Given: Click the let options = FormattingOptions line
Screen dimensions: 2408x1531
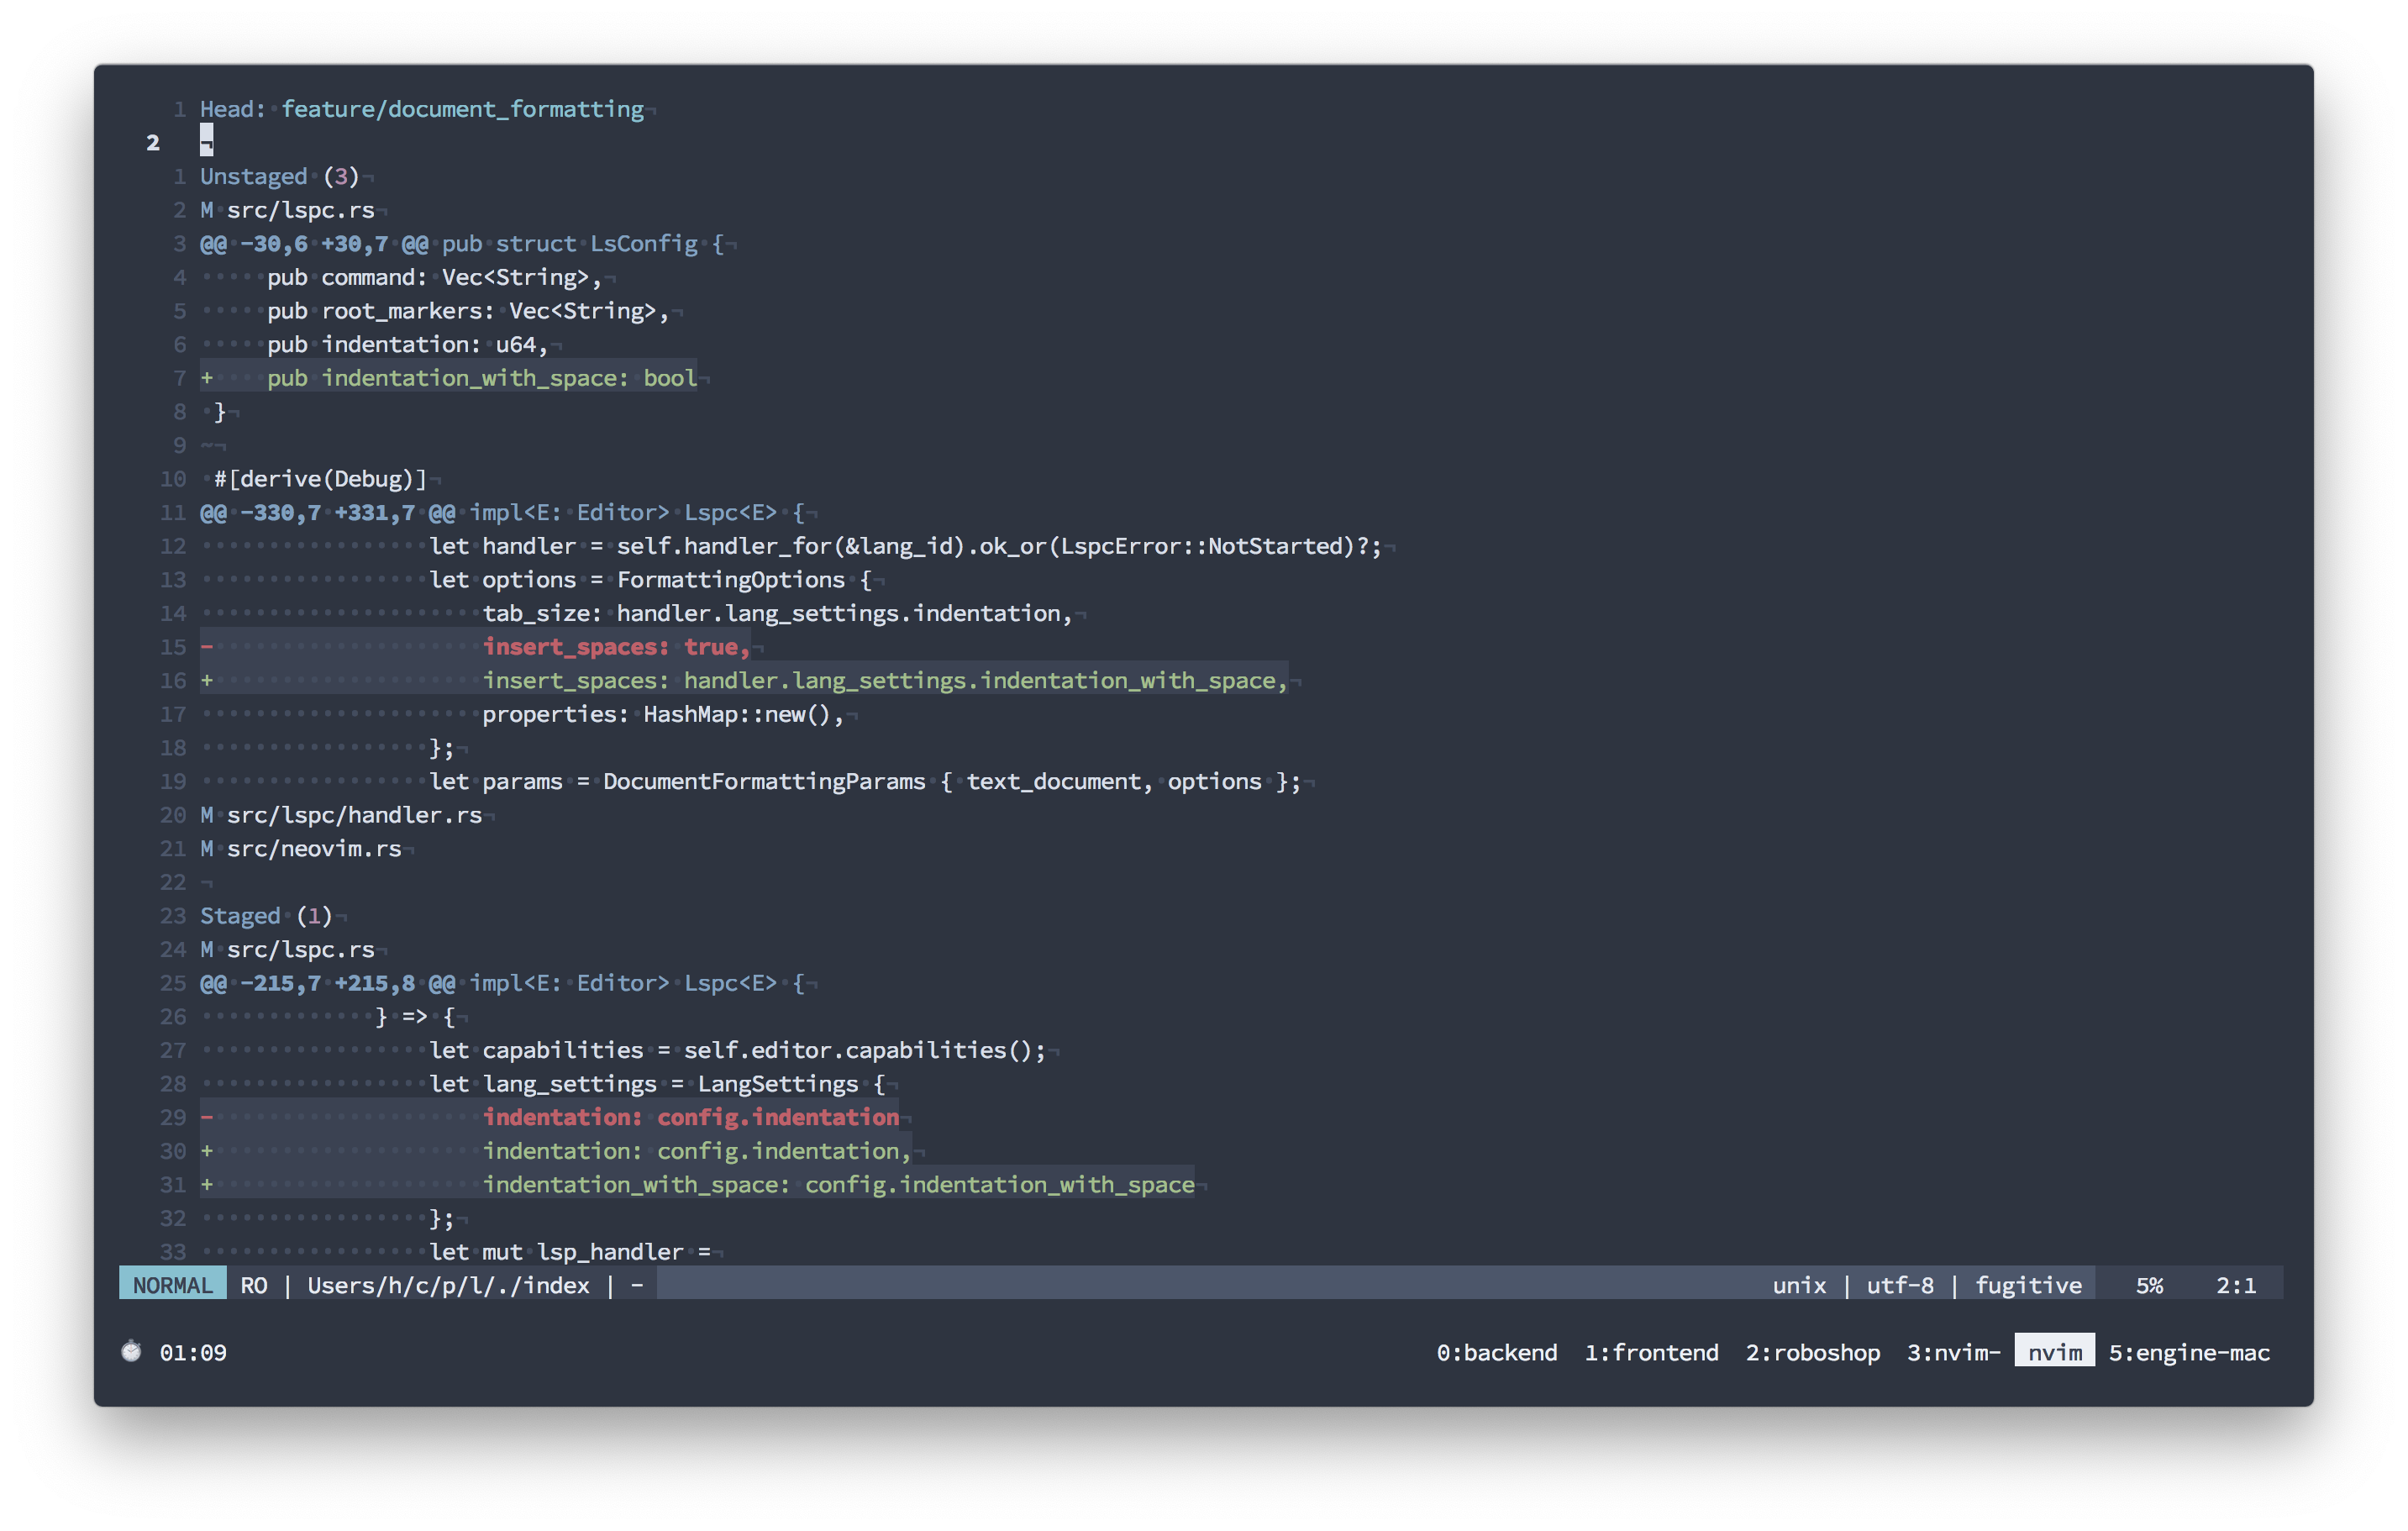Looking at the screenshot, I should (651, 580).
